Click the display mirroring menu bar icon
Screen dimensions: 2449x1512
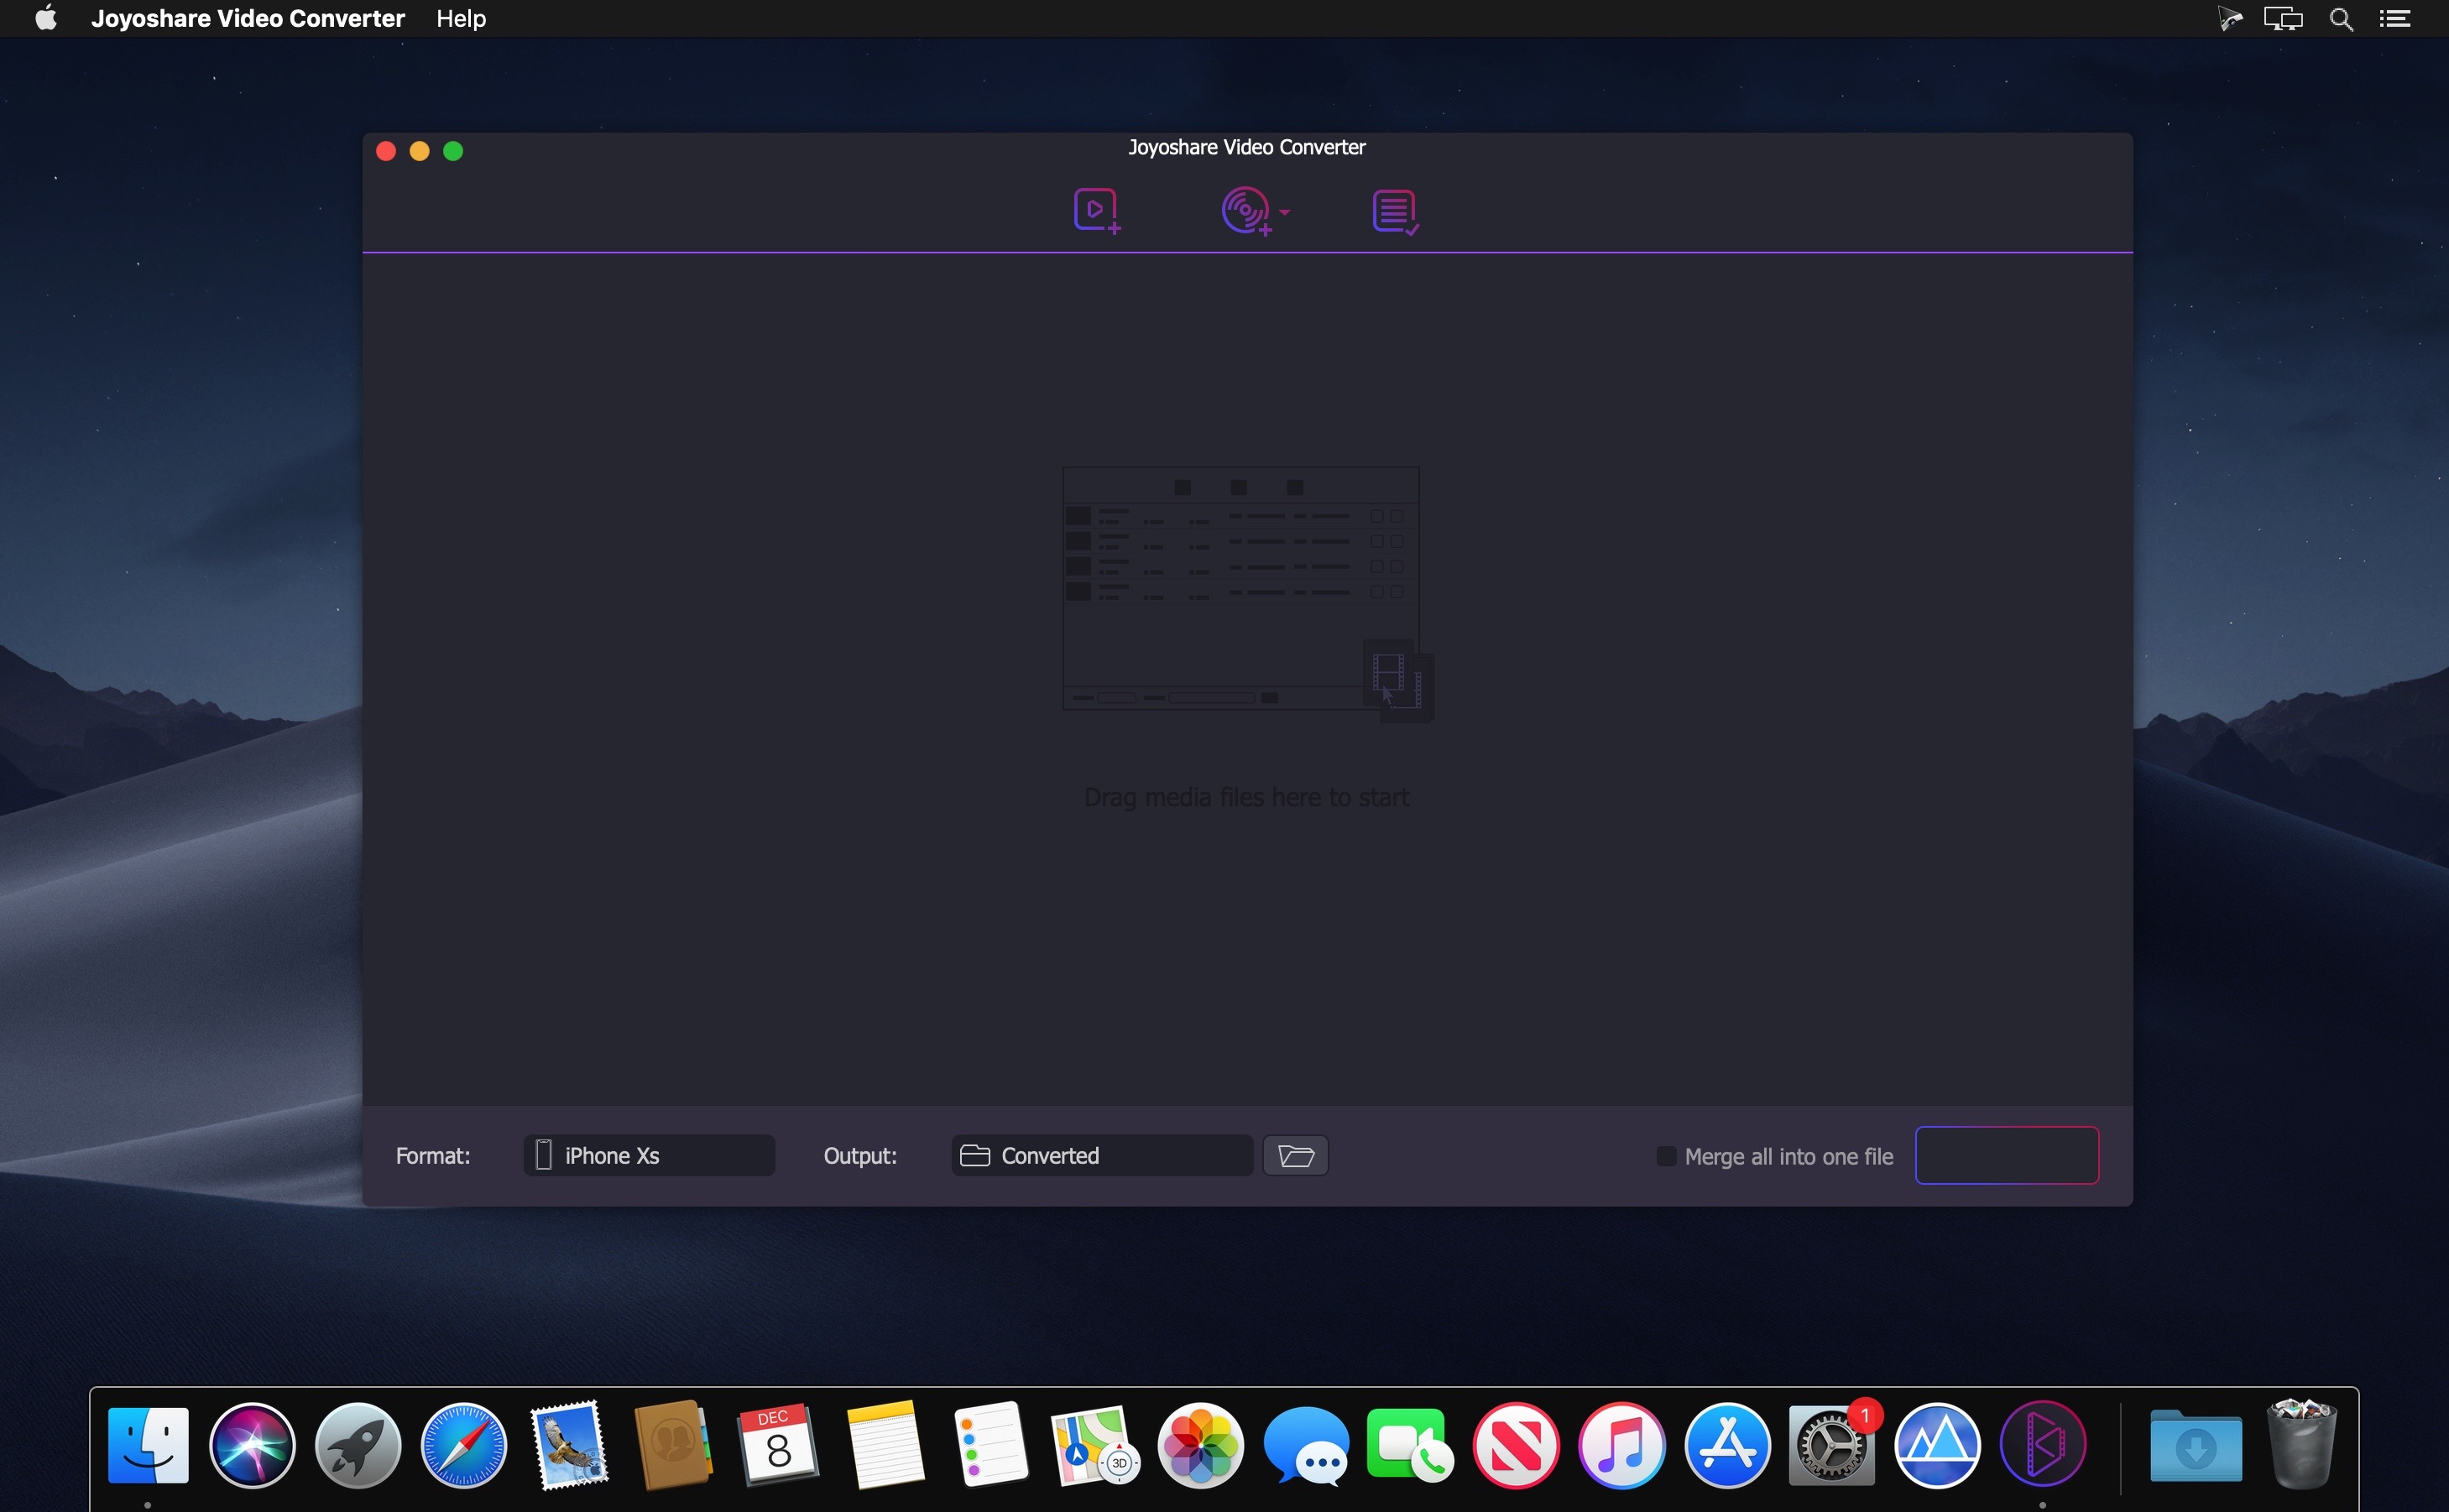[2283, 18]
